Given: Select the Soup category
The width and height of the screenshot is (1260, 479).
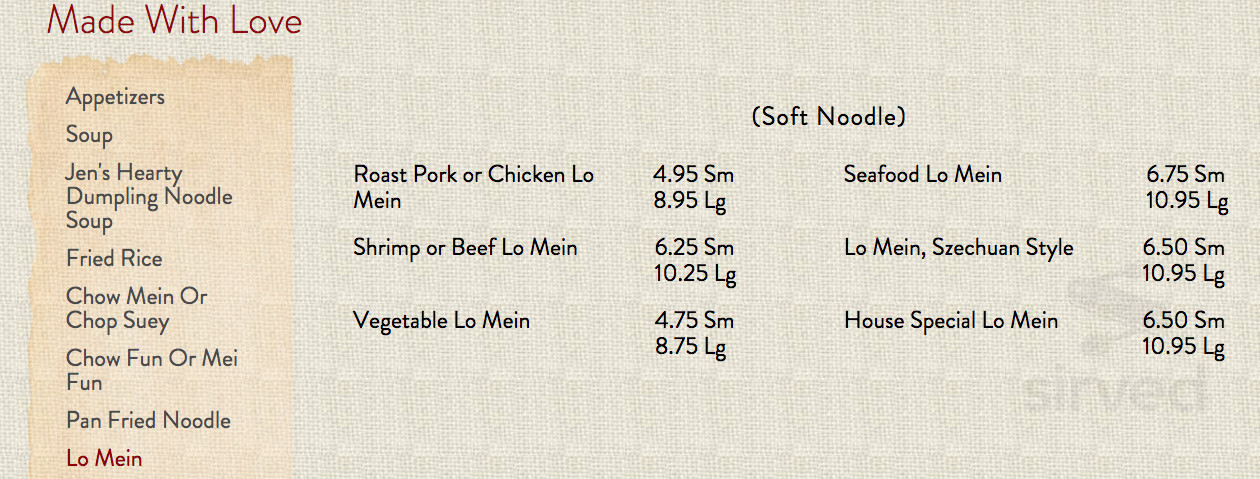Looking at the screenshot, I should pyautogui.click(x=89, y=134).
